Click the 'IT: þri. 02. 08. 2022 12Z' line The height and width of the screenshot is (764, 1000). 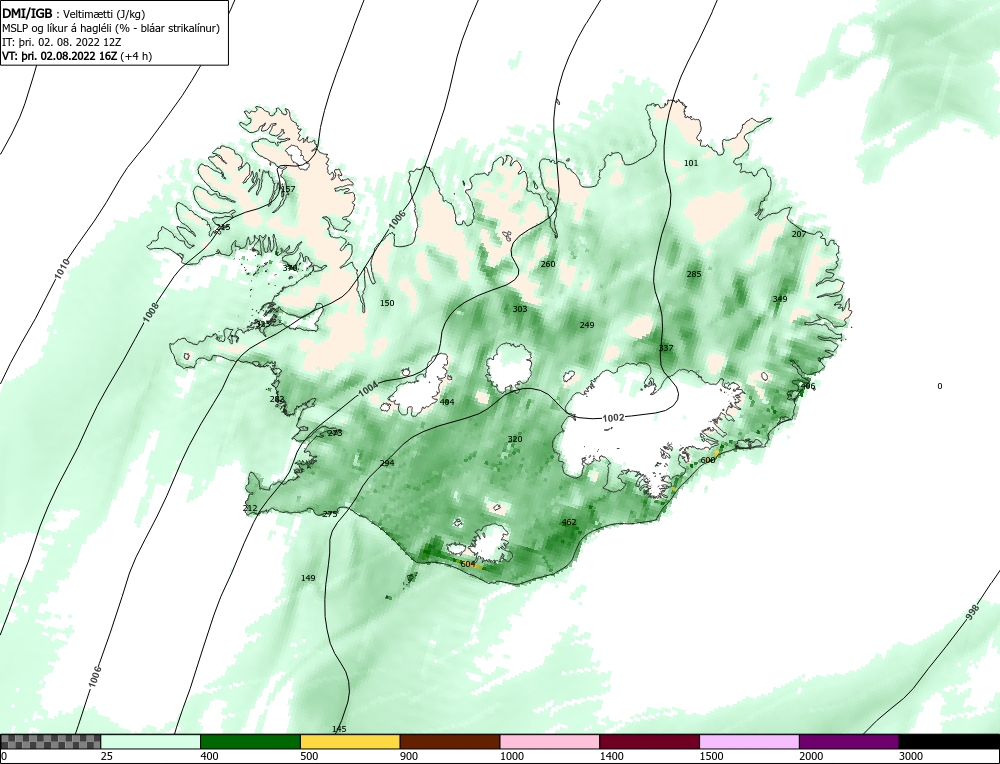[61, 42]
